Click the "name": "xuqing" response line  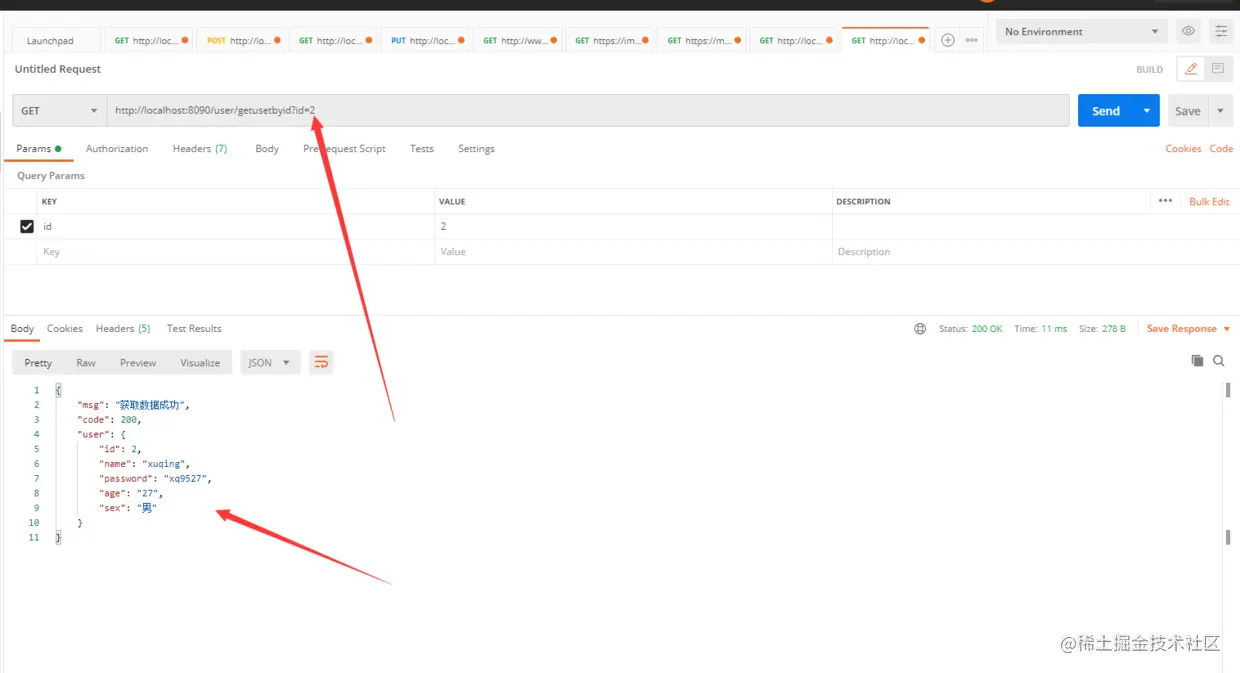click(144, 464)
